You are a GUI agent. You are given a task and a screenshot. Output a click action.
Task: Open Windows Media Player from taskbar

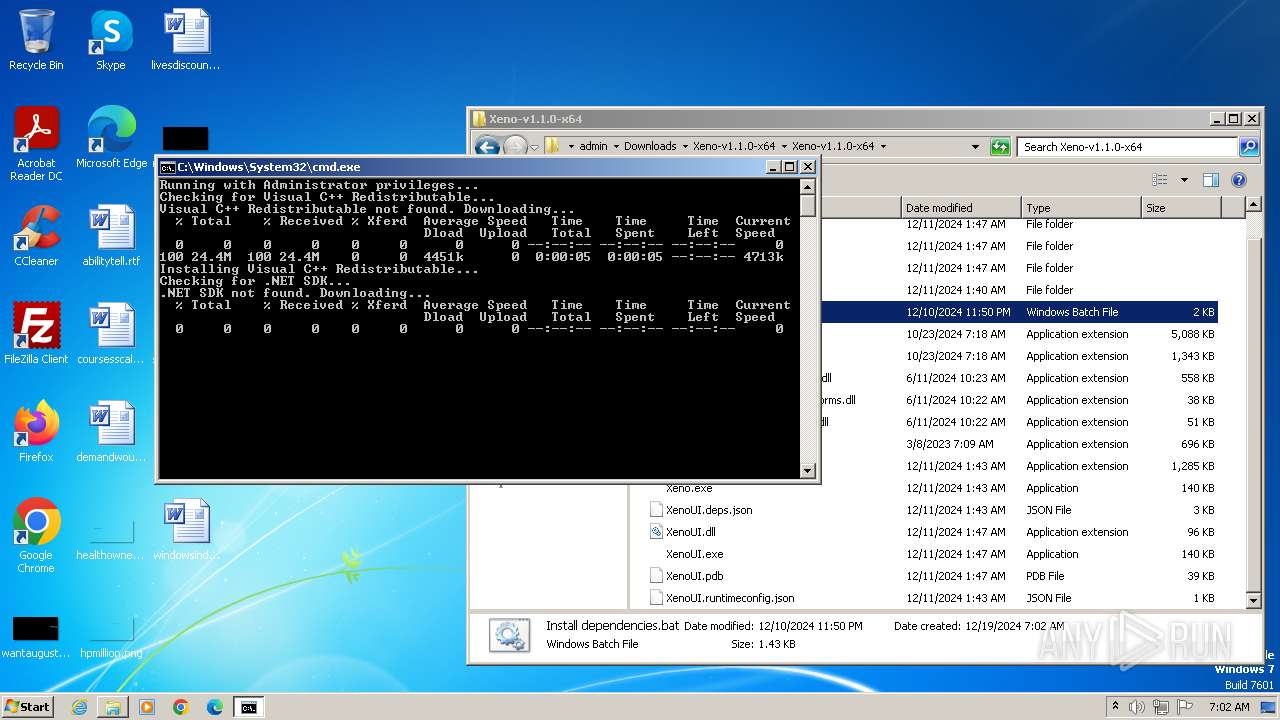[x=147, y=707]
